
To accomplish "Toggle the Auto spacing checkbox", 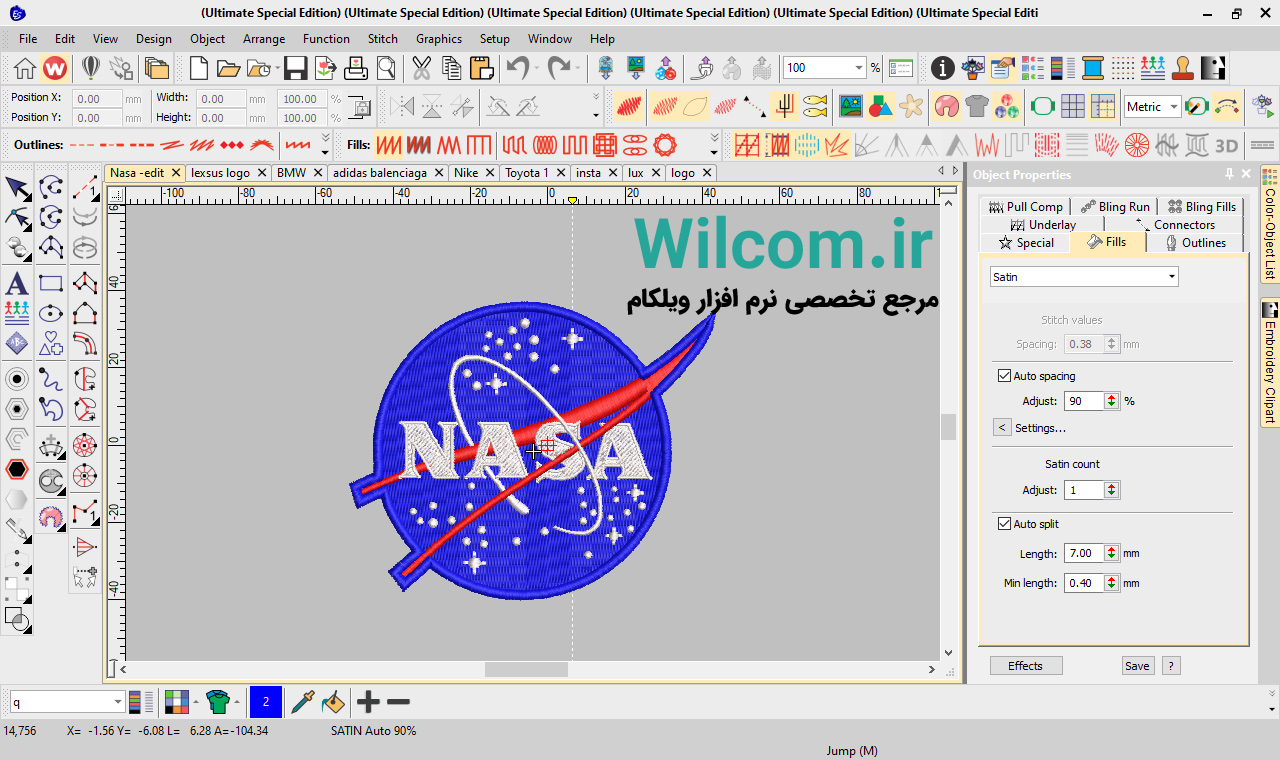I will 1005,376.
